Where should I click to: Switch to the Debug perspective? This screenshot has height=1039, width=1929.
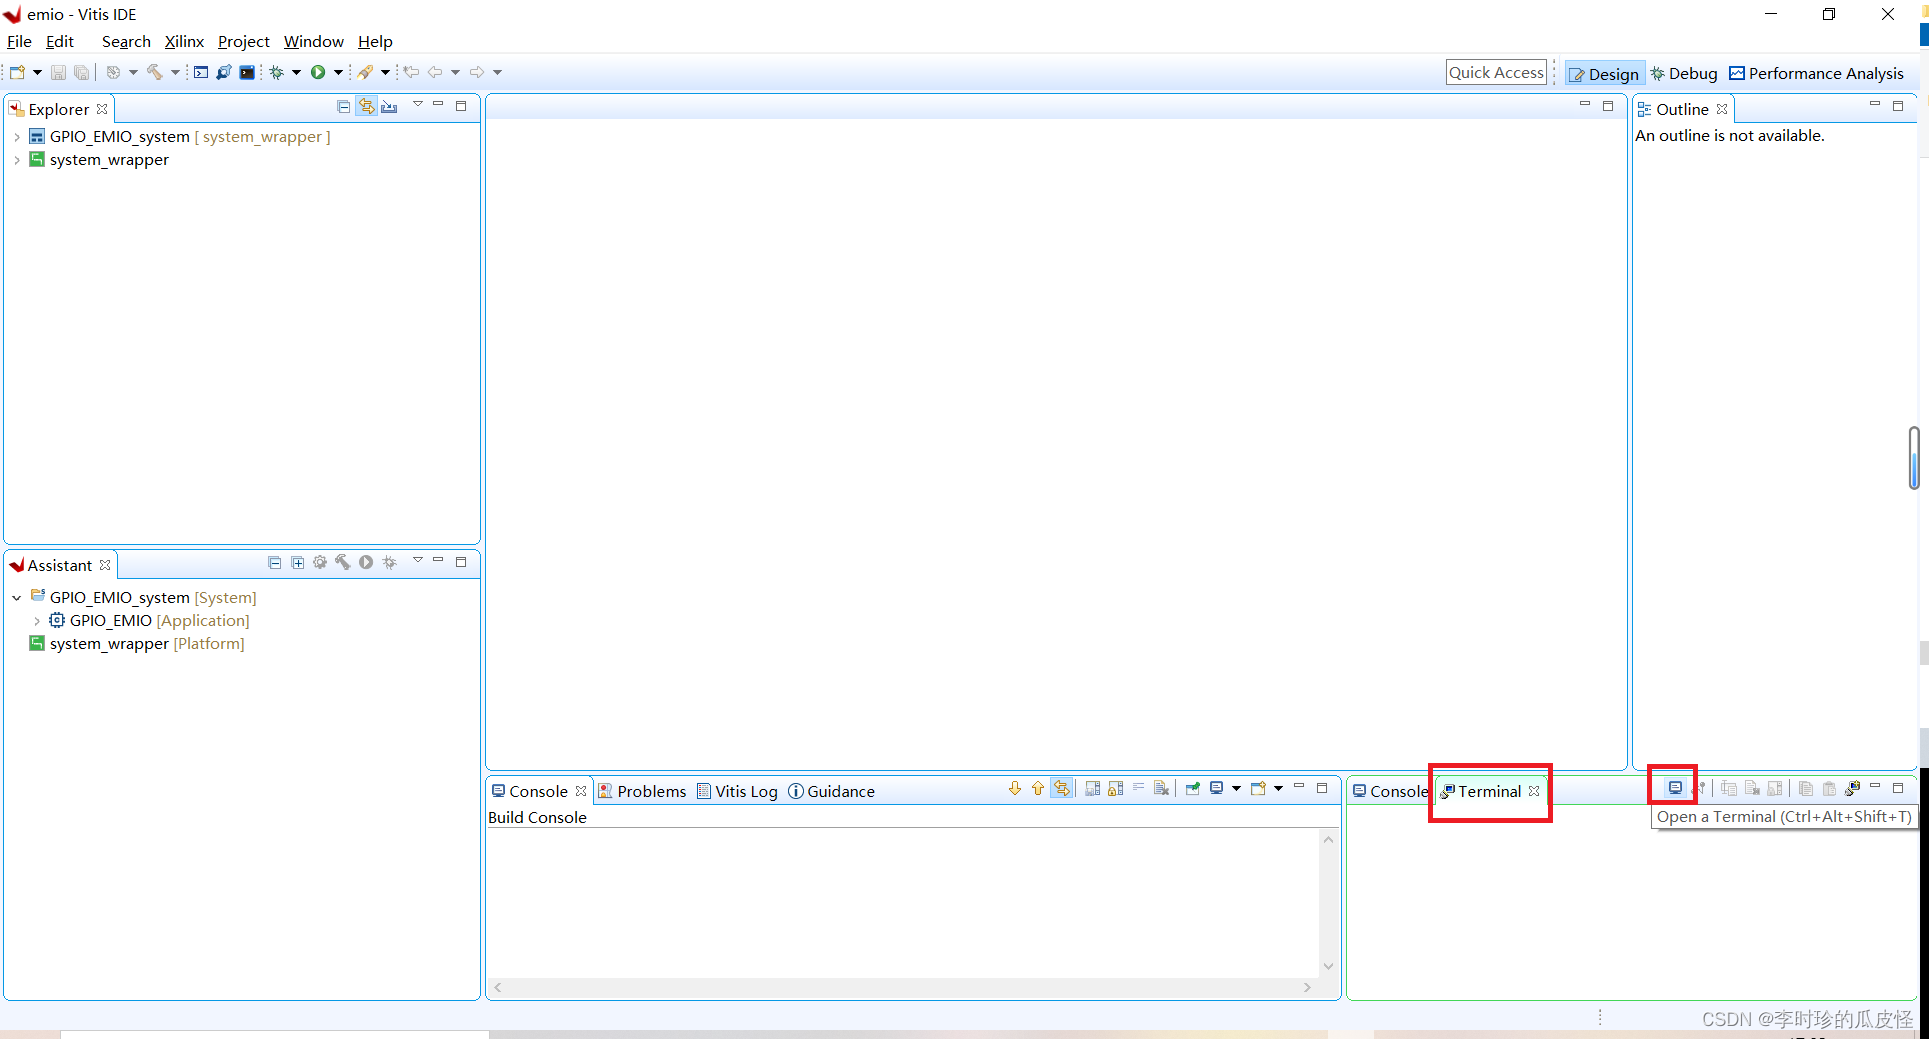pos(1683,73)
